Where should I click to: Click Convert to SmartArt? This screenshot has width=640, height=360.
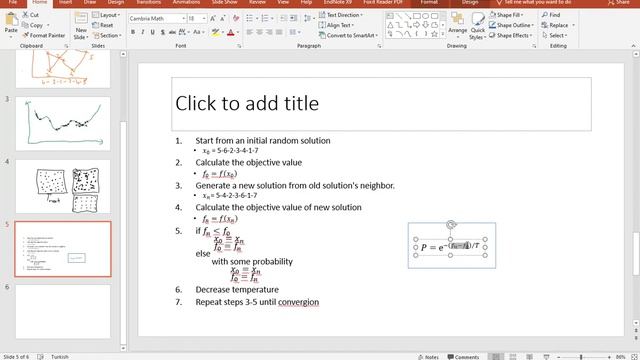[x=348, y=35]
